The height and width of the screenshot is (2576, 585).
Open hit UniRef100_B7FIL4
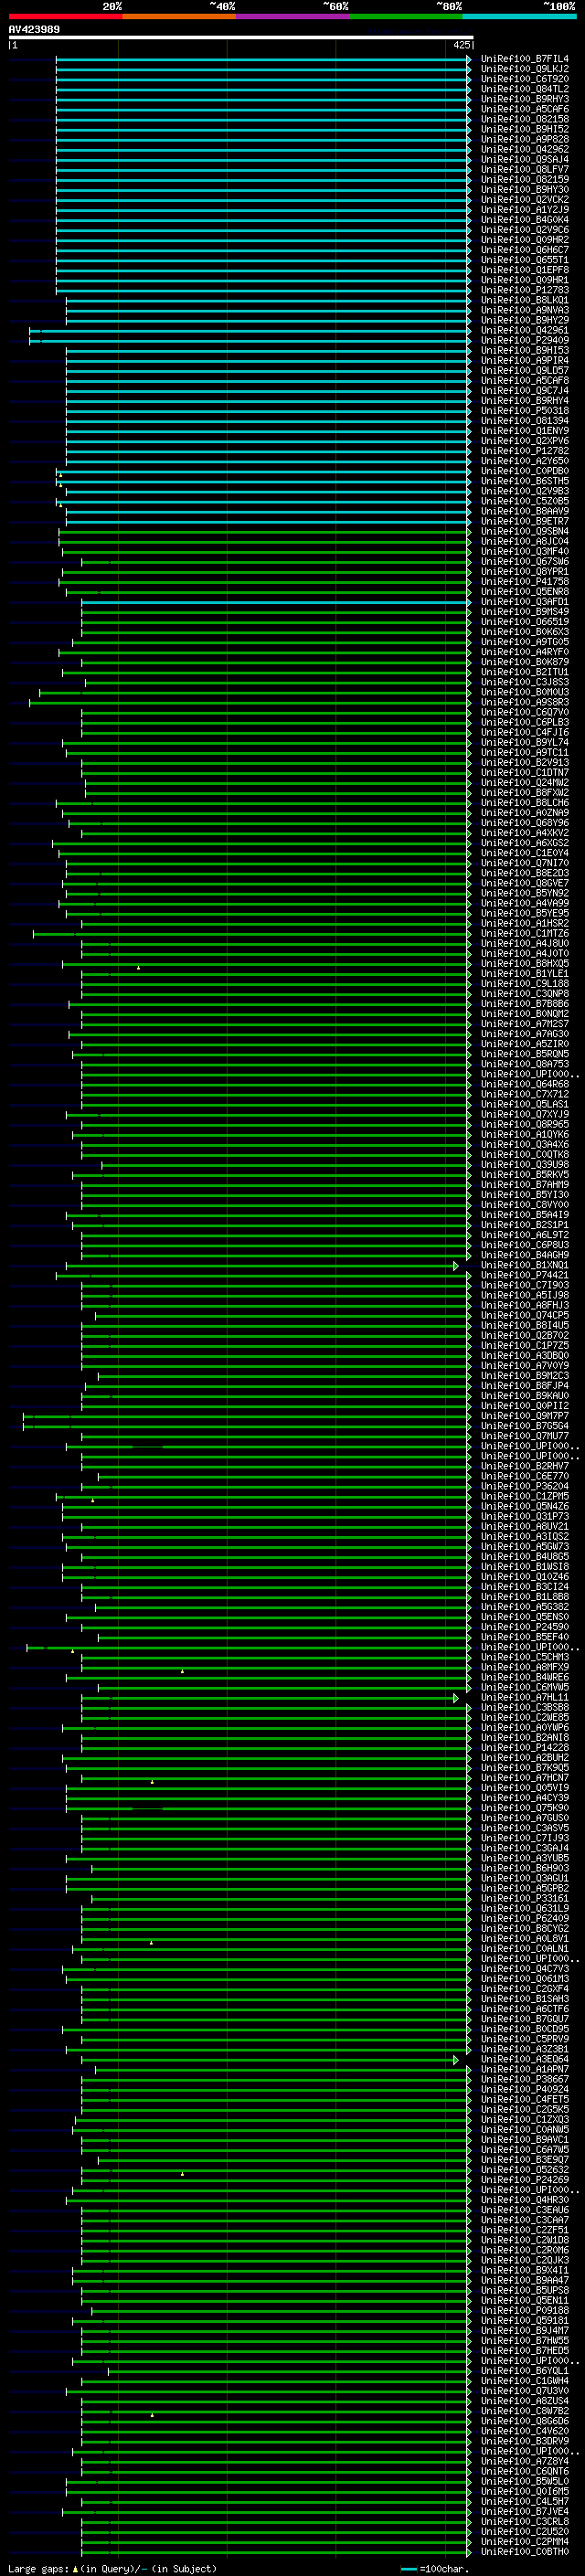pos(525,59)
